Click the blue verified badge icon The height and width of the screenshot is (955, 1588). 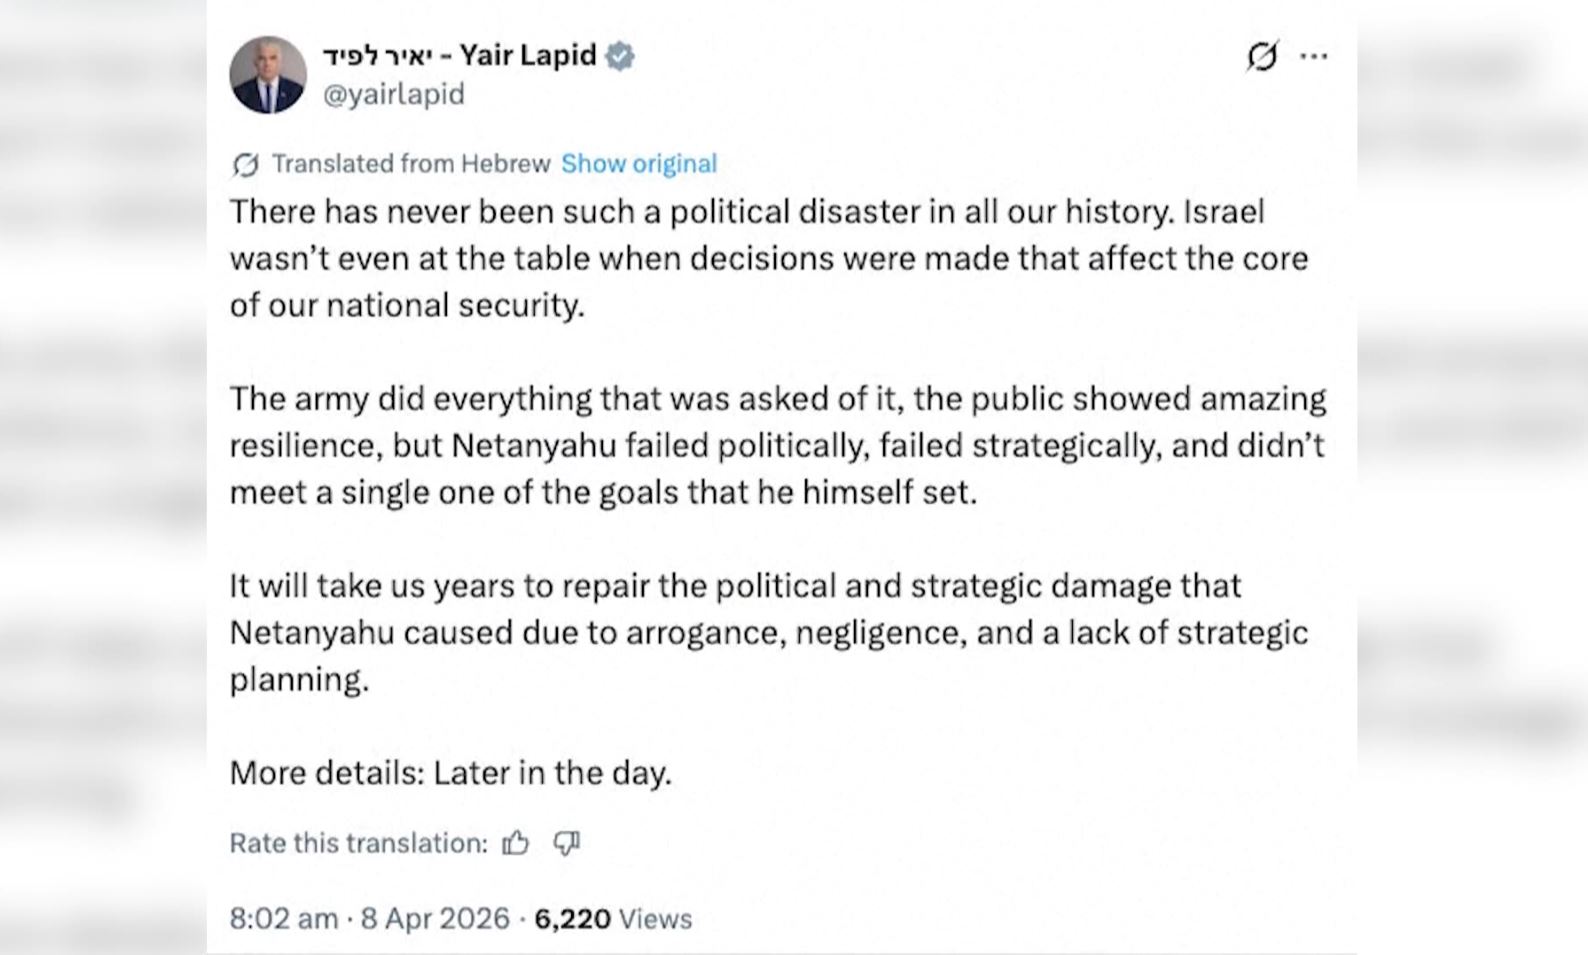pos(620,56)
